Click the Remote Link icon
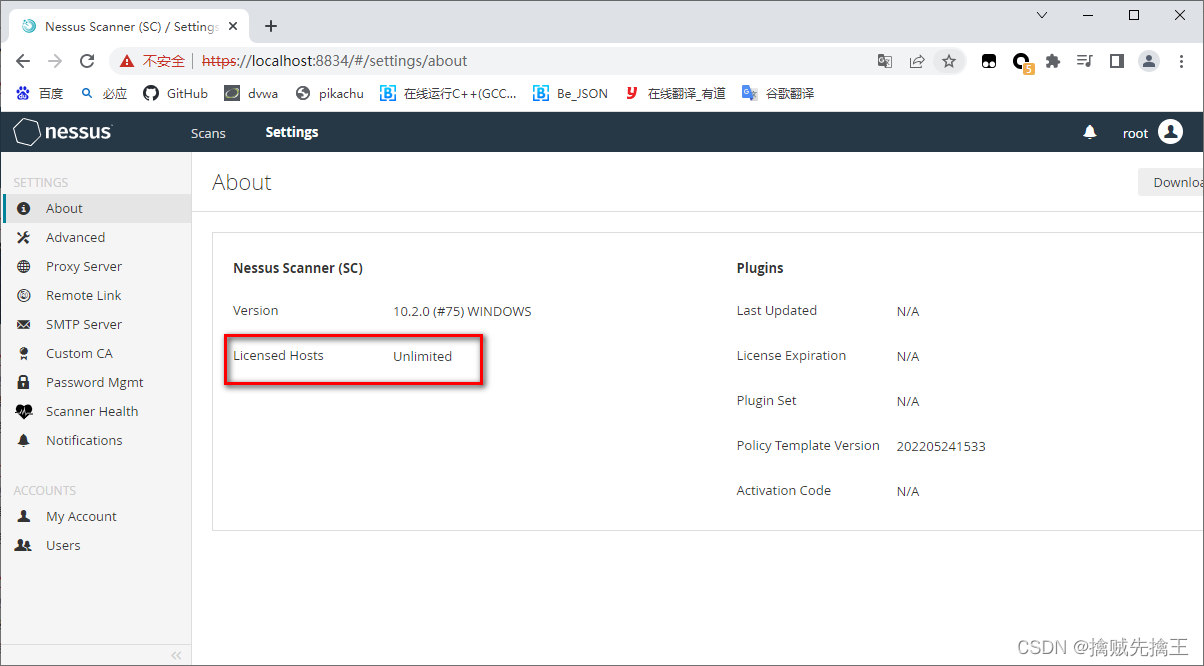The width and height of the screenshot is (1204, 666). click(x=24, y=296)
